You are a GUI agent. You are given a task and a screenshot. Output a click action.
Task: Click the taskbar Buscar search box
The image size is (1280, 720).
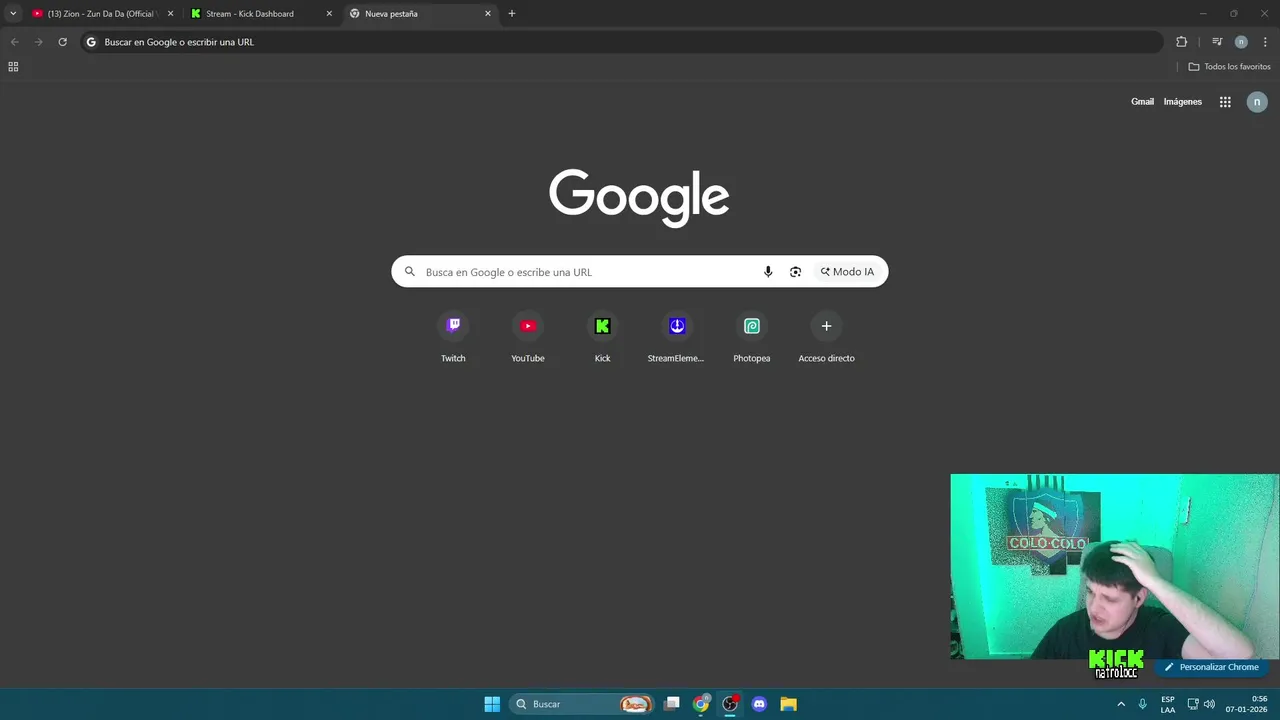point(581,704)
